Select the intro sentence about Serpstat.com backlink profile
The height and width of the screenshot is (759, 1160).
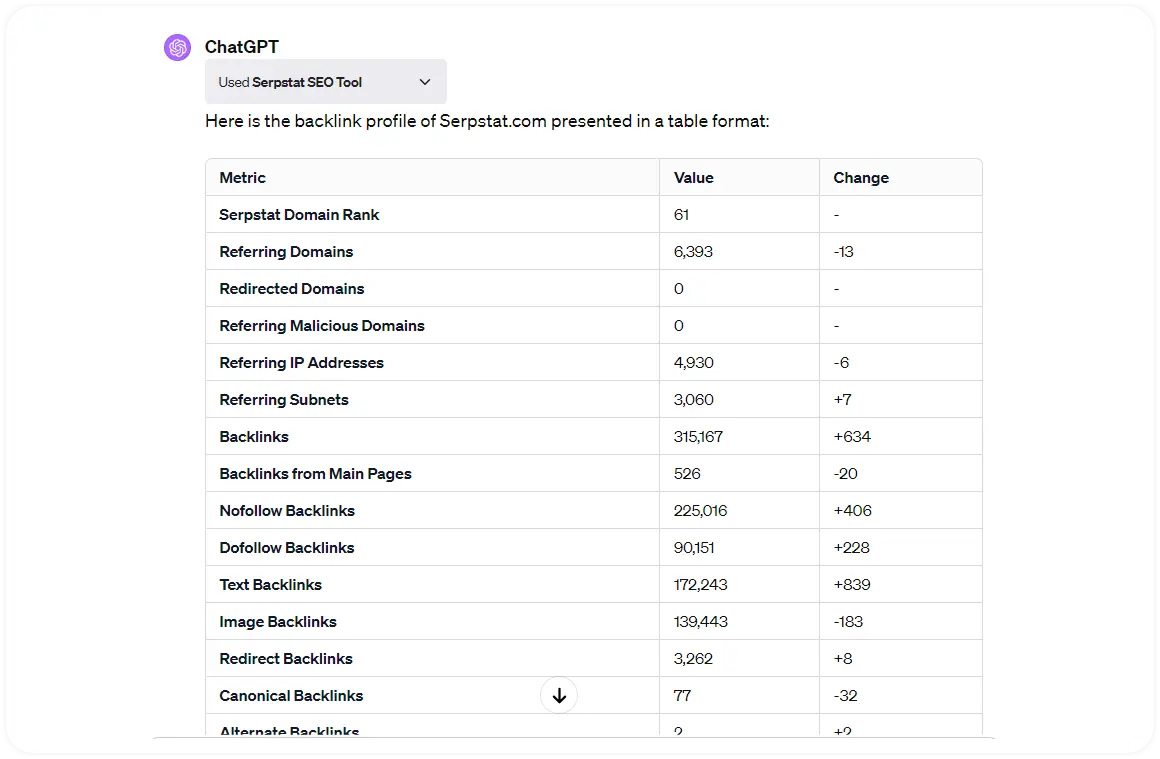pos(487,121)
